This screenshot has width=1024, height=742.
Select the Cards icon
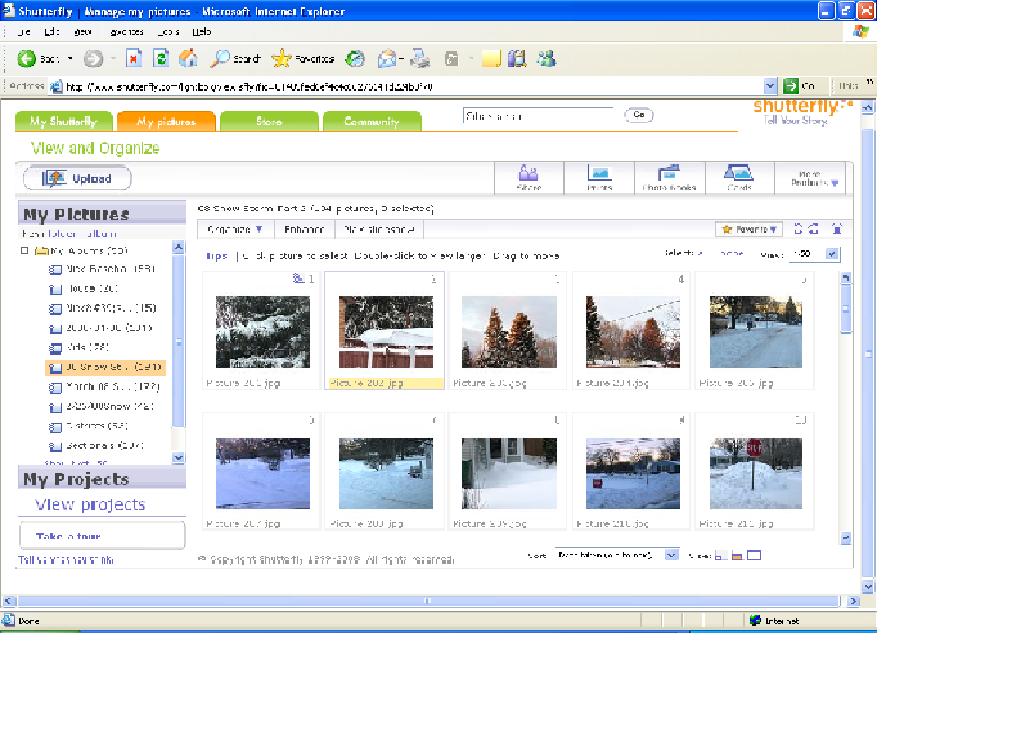[x=739, y=177]
